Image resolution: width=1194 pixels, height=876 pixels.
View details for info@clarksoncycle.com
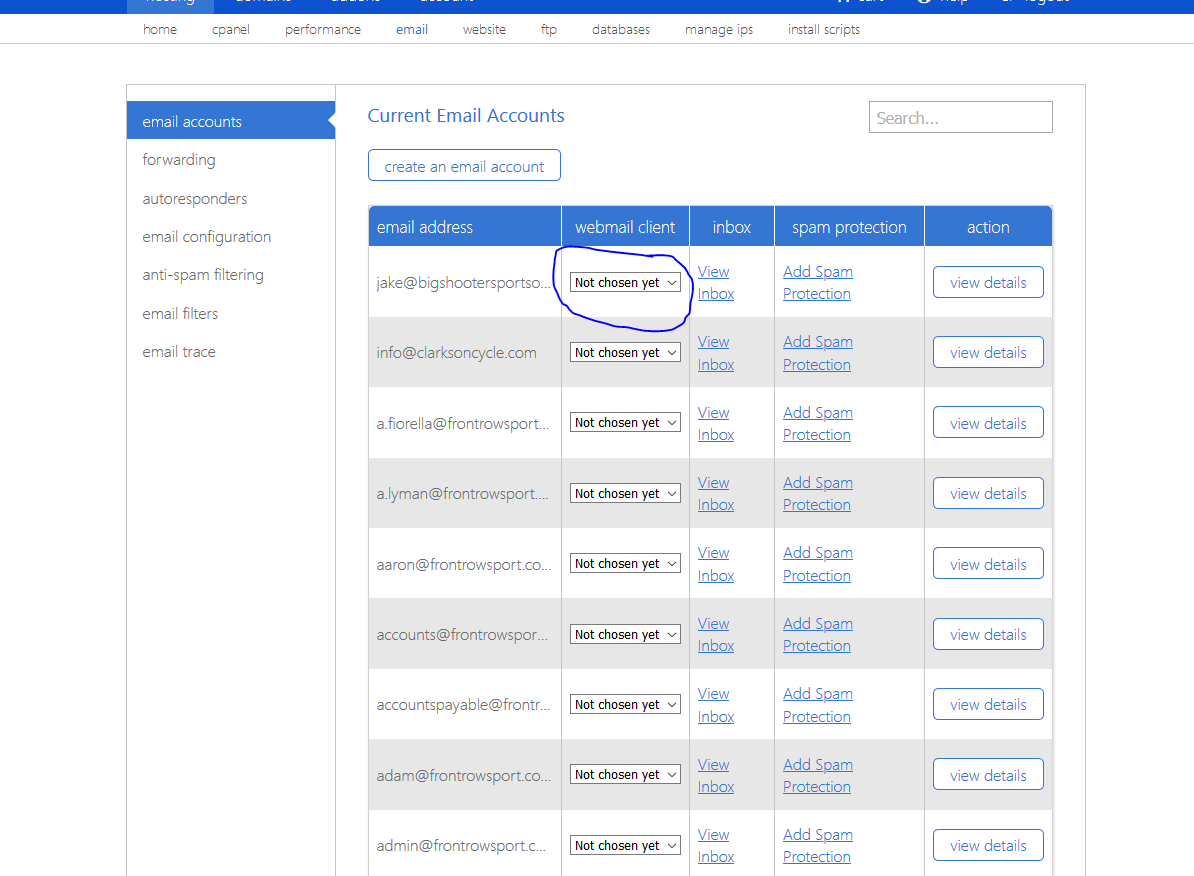coord(987,353)
